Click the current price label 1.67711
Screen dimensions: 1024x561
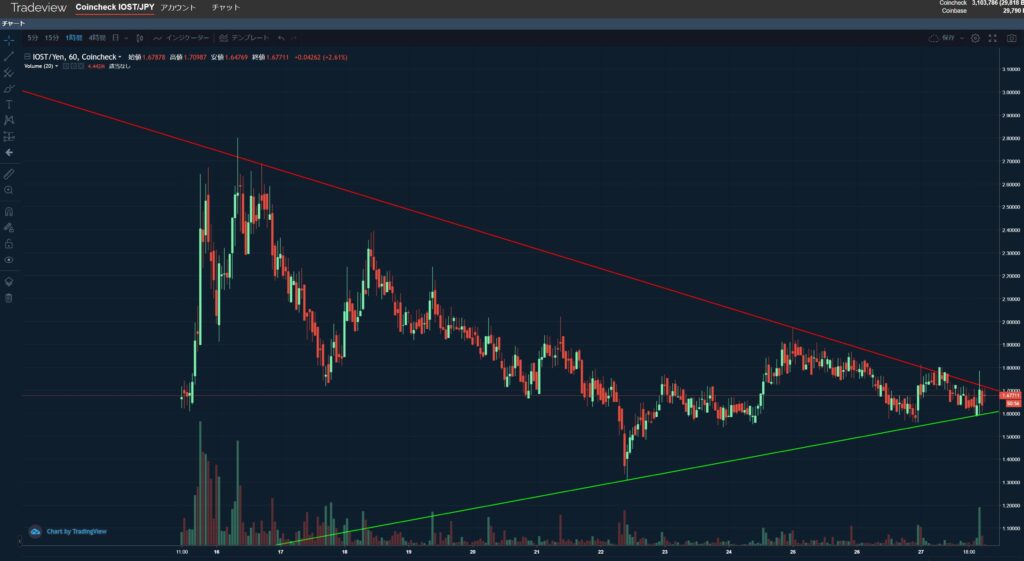pos(1010,396)
